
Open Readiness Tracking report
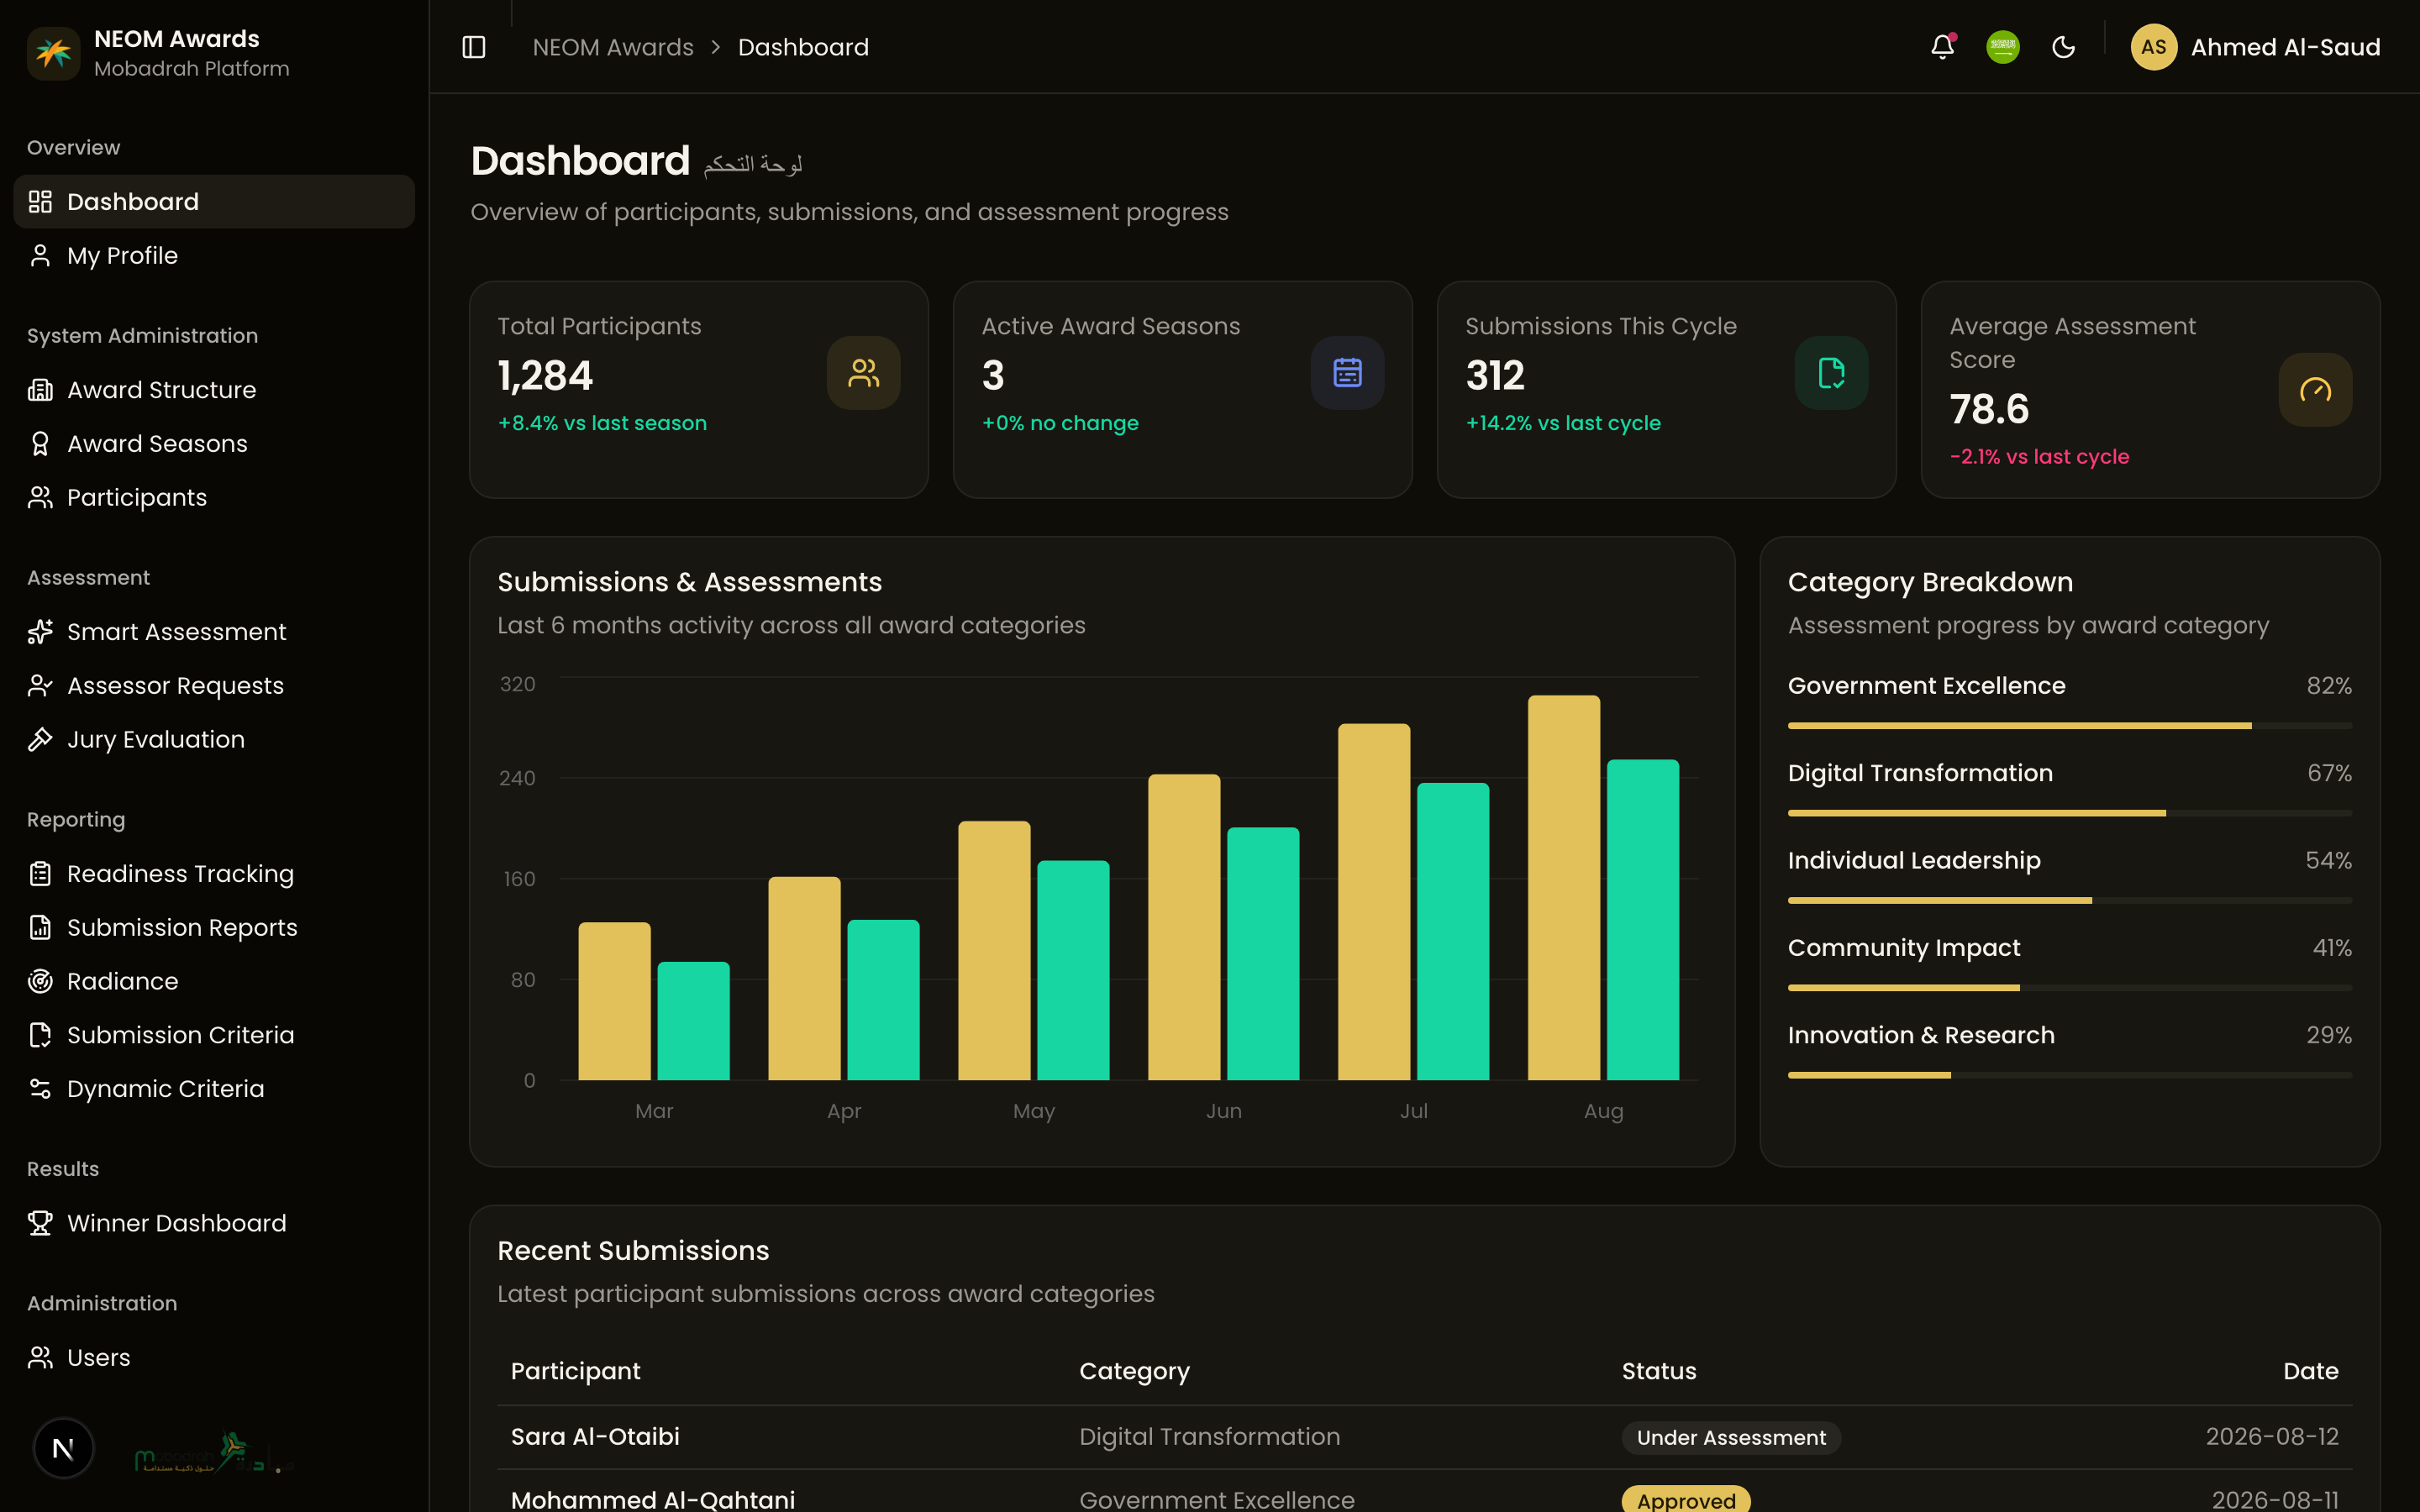click(x=214, y=874)
